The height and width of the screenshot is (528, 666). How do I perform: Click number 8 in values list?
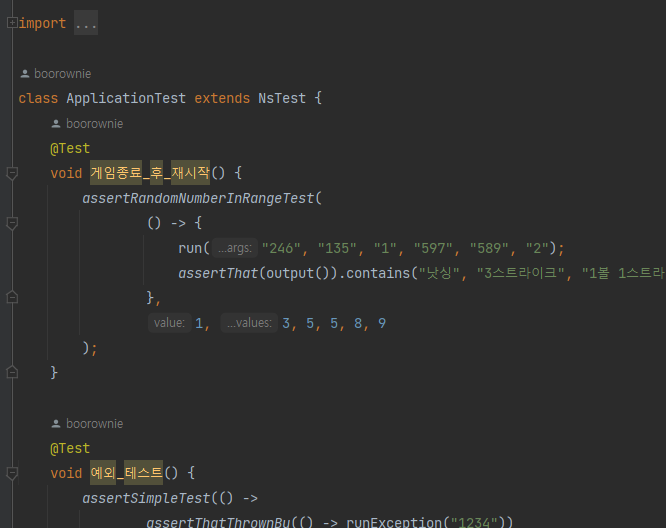pyautogui.click(x=358, y=324)
